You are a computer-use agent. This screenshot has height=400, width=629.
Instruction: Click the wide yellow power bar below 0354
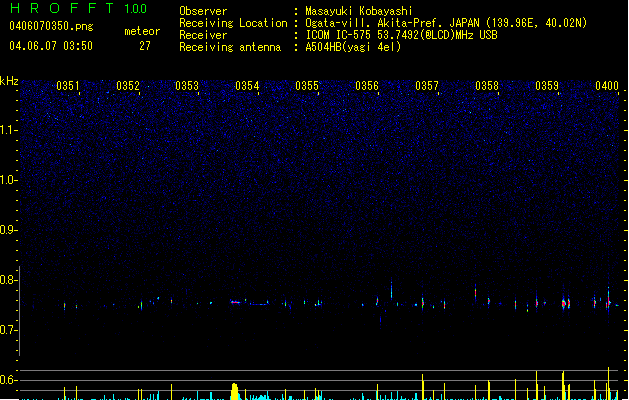tap(235, 392)
